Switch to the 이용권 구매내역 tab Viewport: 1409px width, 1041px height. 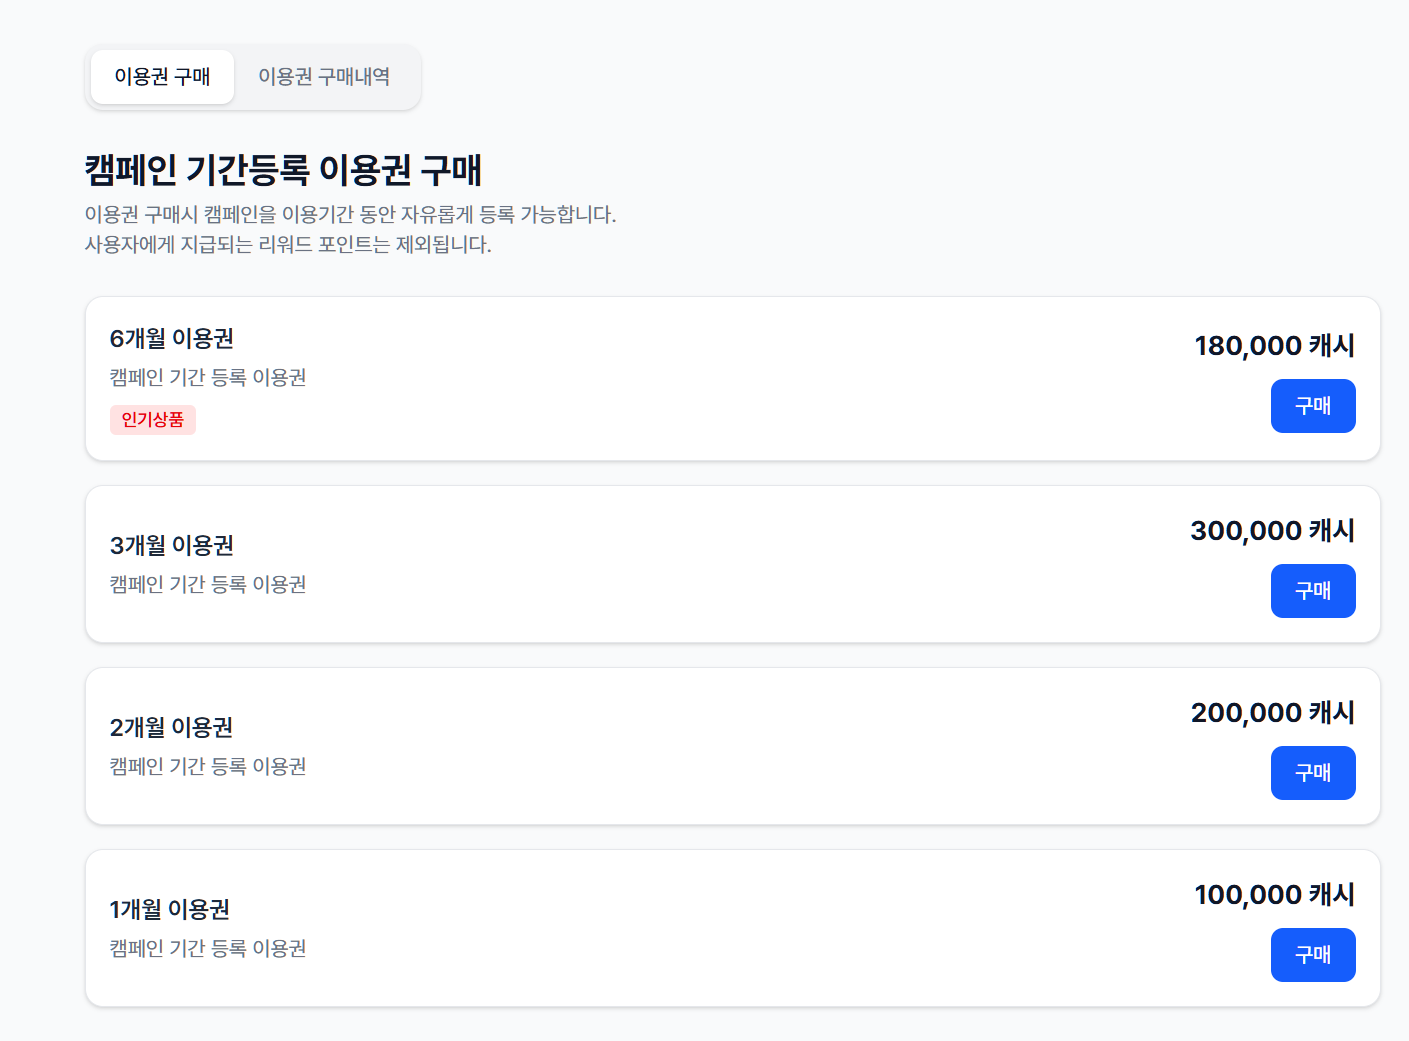click(x=325, y=76)
